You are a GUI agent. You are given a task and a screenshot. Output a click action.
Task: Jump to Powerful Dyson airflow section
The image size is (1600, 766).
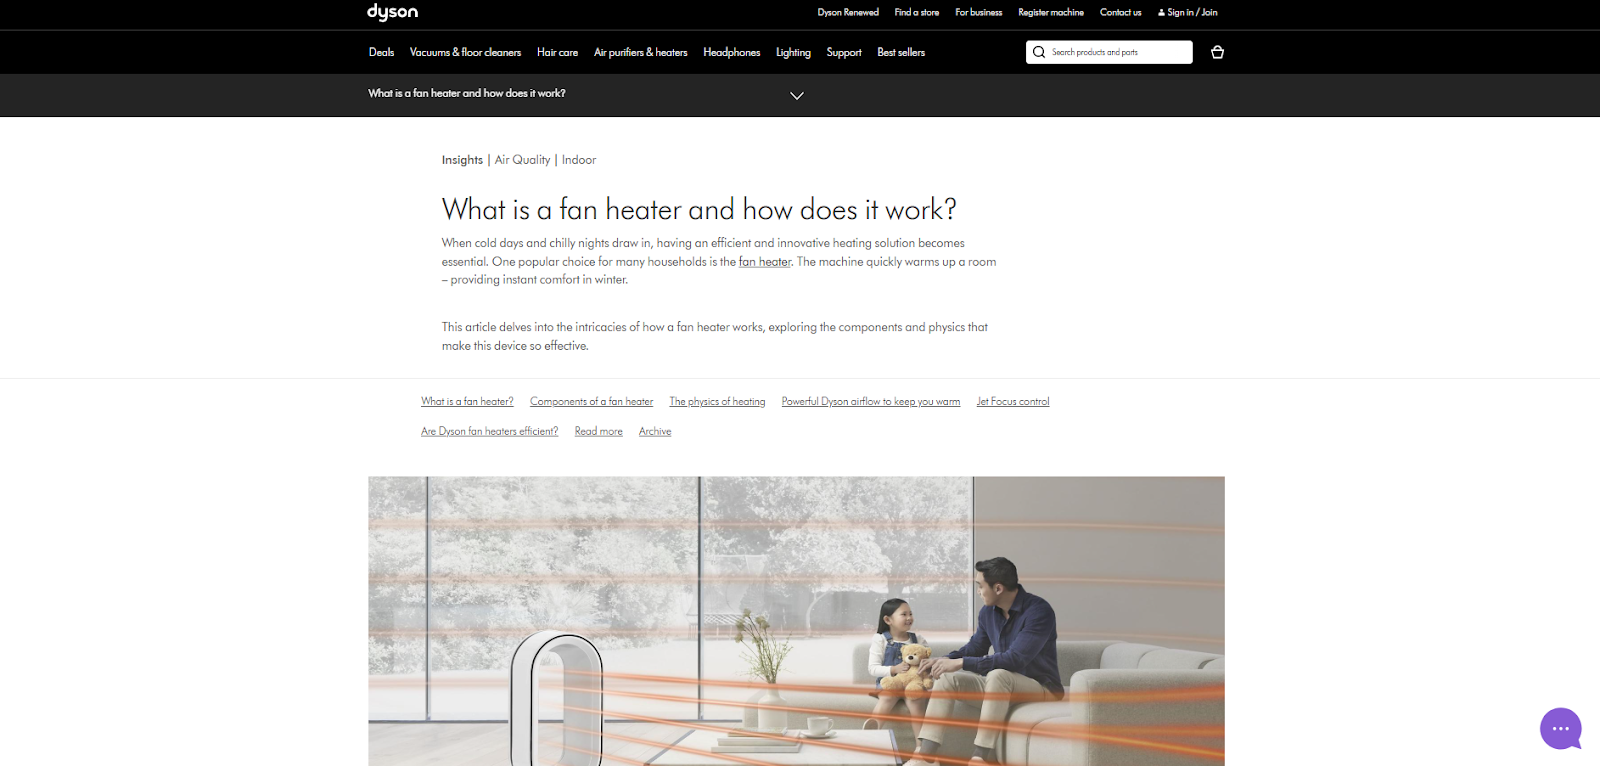click(871, 401)
